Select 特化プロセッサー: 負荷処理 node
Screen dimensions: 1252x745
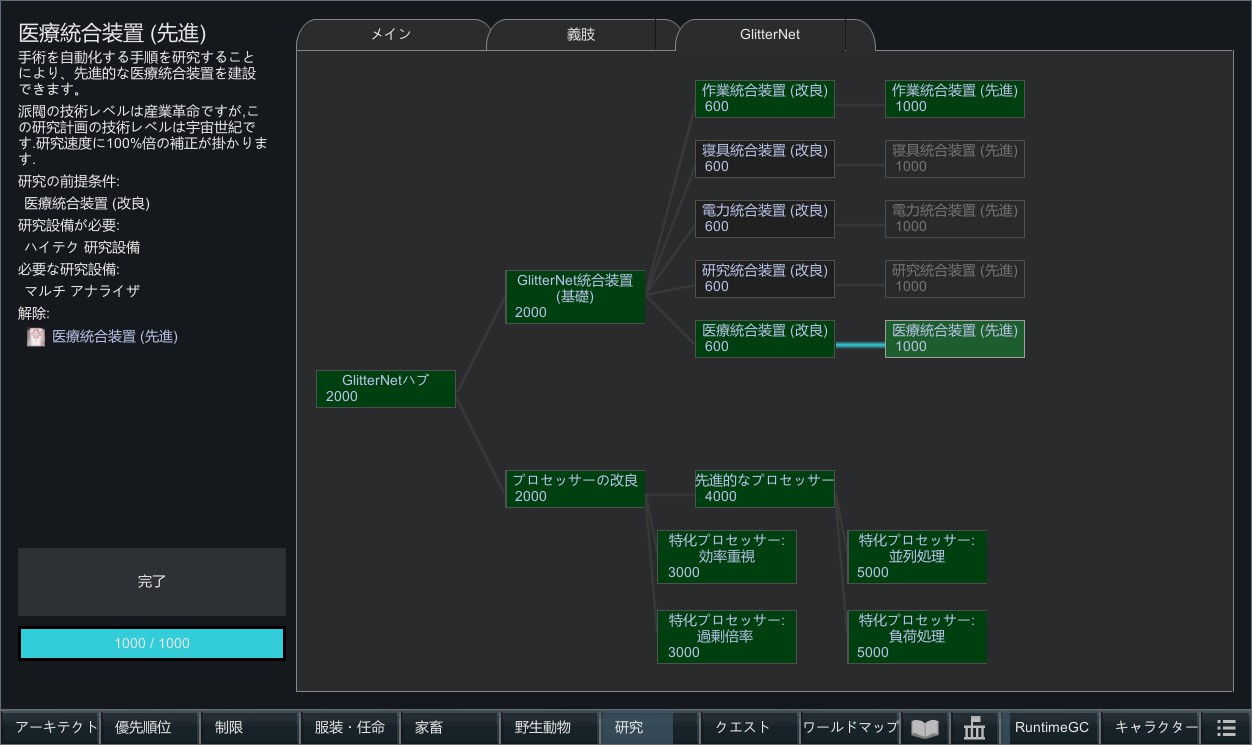917,637
